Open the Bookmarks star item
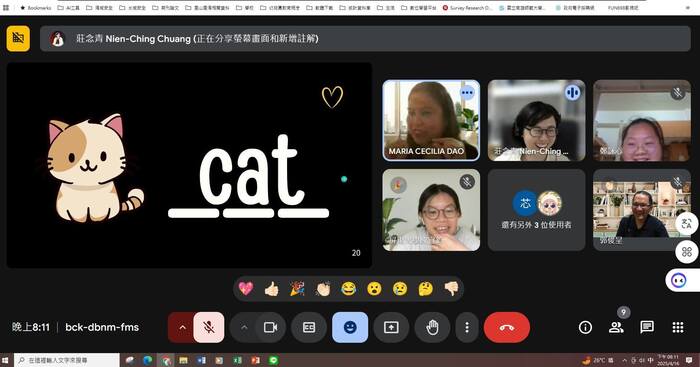The image size is (700, 367). [36, 8]
